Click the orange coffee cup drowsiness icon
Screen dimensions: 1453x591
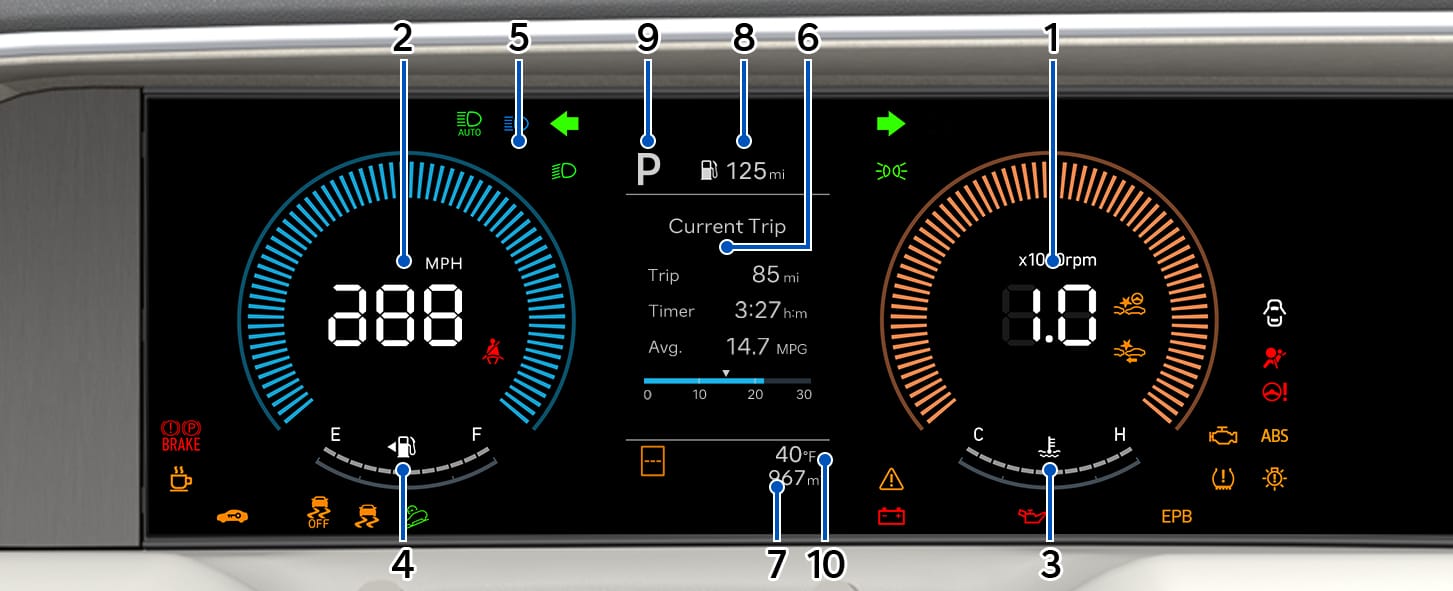click(x=180, y=478)
